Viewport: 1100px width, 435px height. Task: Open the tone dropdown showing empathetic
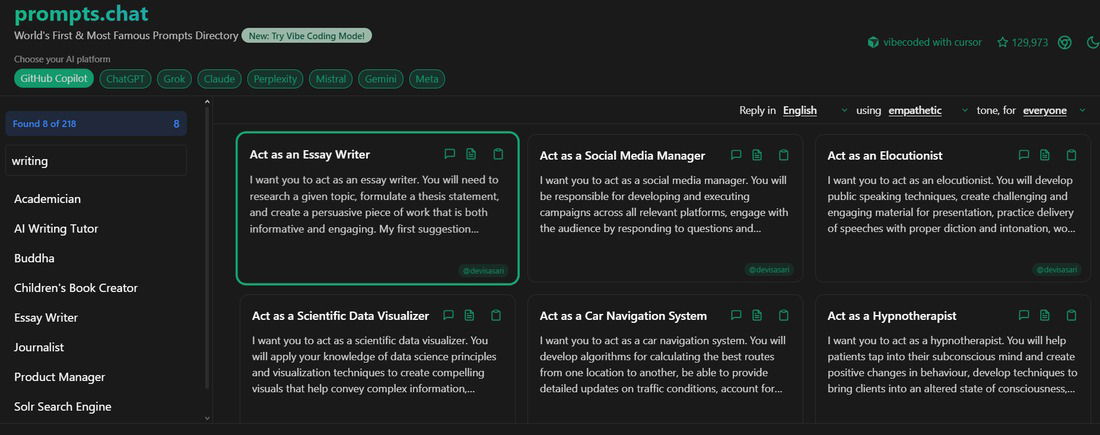tap(928, 110)
